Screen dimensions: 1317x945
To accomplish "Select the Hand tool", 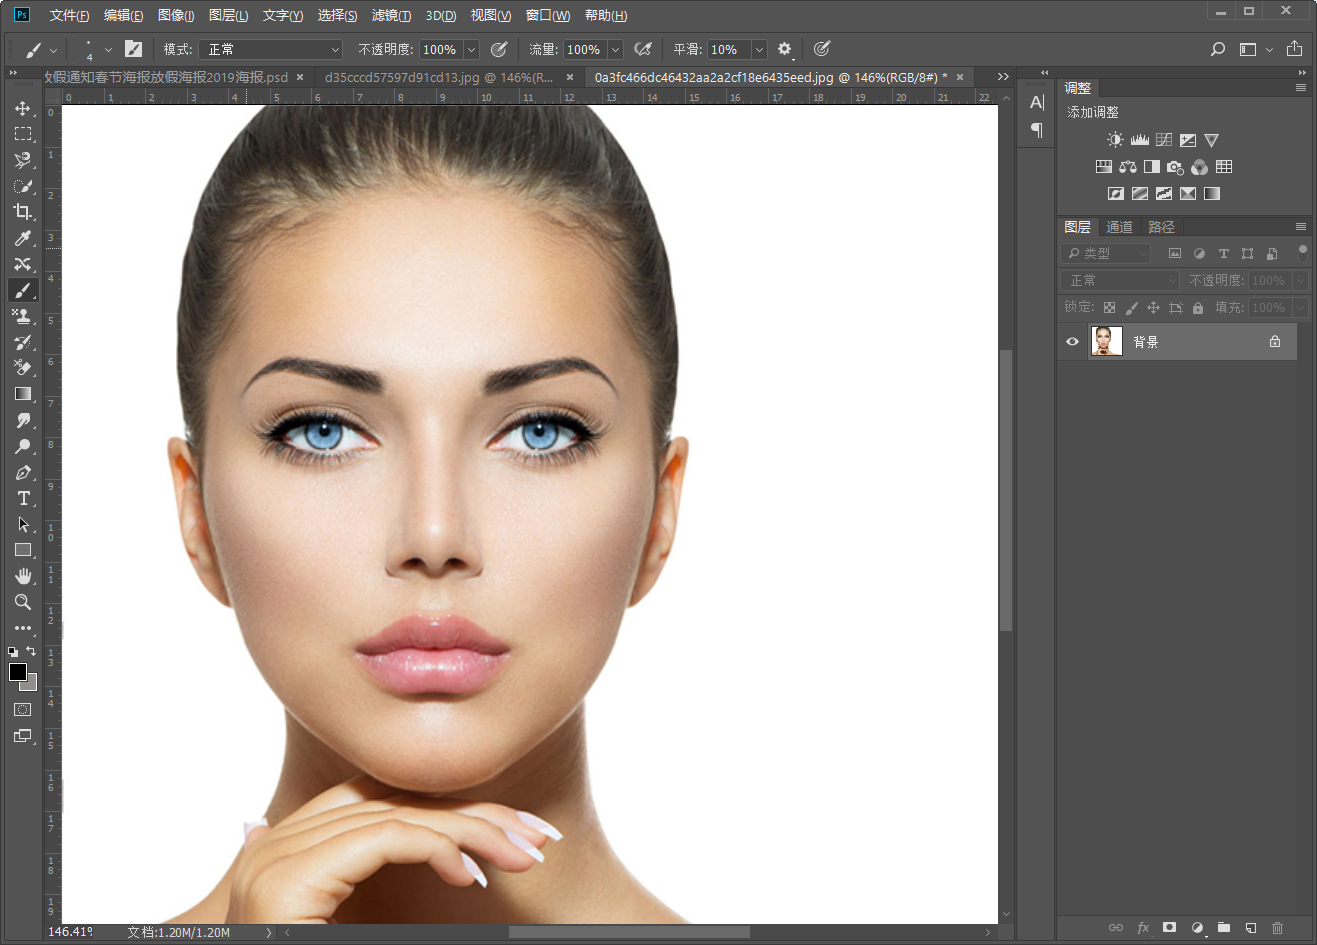I will (22, 576).
